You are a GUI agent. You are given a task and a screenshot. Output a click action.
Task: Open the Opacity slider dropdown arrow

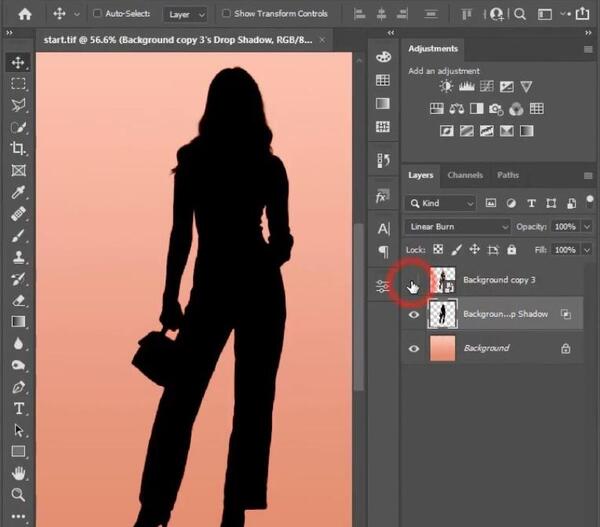click(587, 227)
